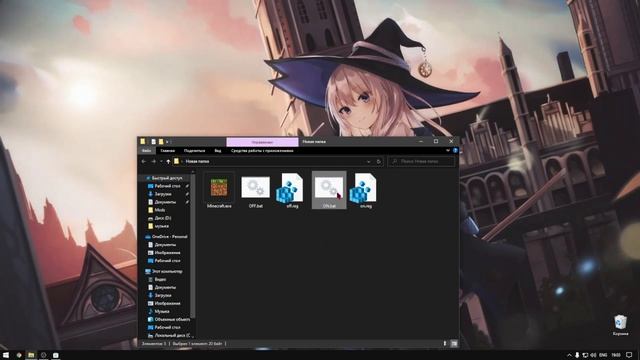
Task: Select the ON.bat batch file
Action: (329, 190)
